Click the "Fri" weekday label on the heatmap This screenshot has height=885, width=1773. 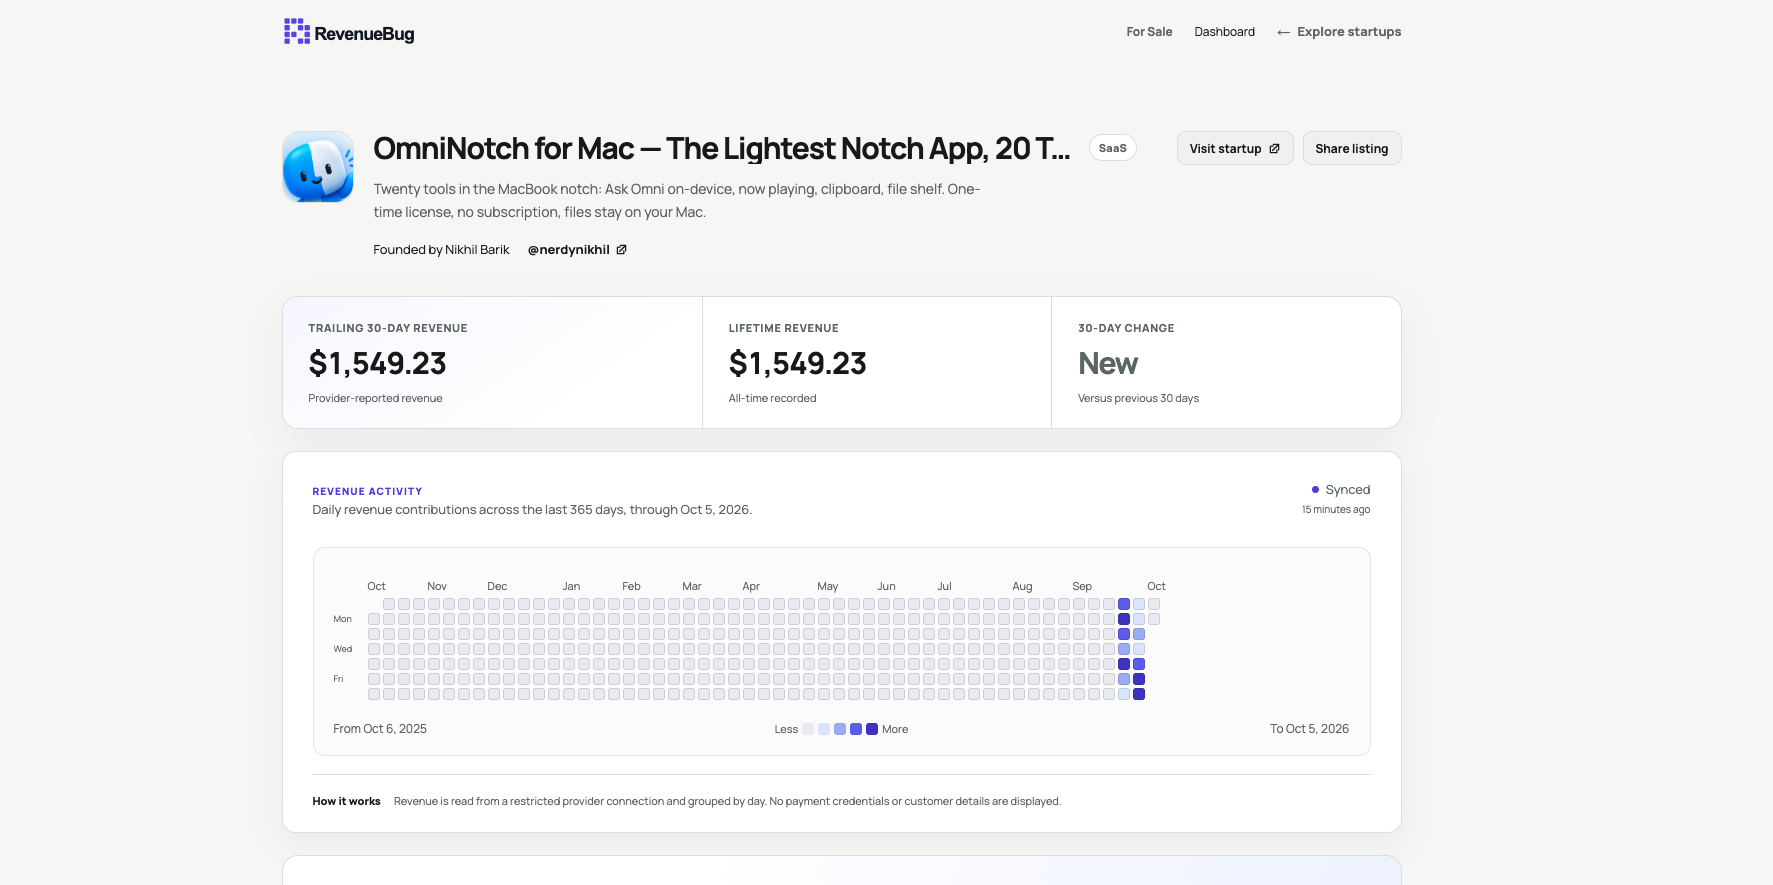coord(338,679)
